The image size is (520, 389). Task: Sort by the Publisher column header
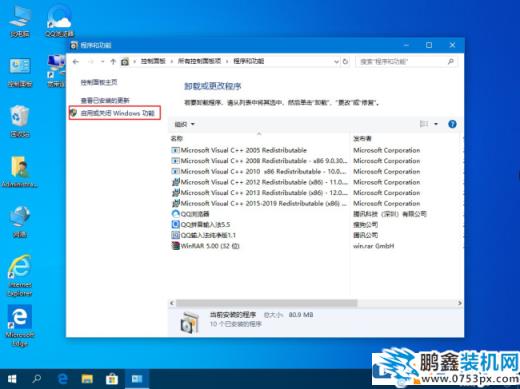tap(362, 138)
